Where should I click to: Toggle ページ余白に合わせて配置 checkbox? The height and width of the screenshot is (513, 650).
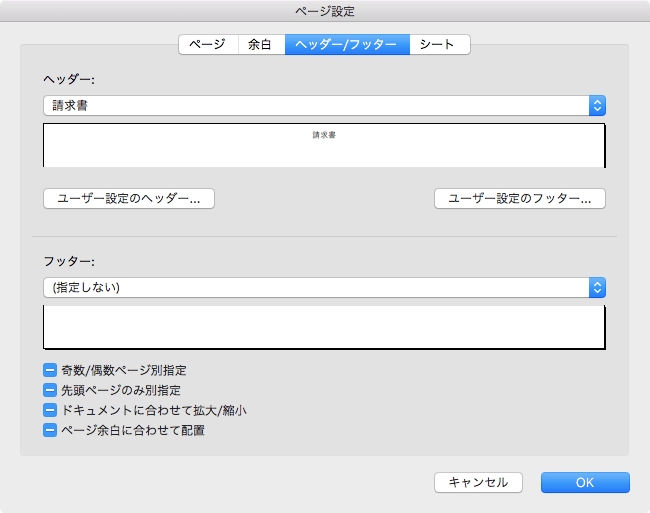pyautogui.click(x=50, y=430)
